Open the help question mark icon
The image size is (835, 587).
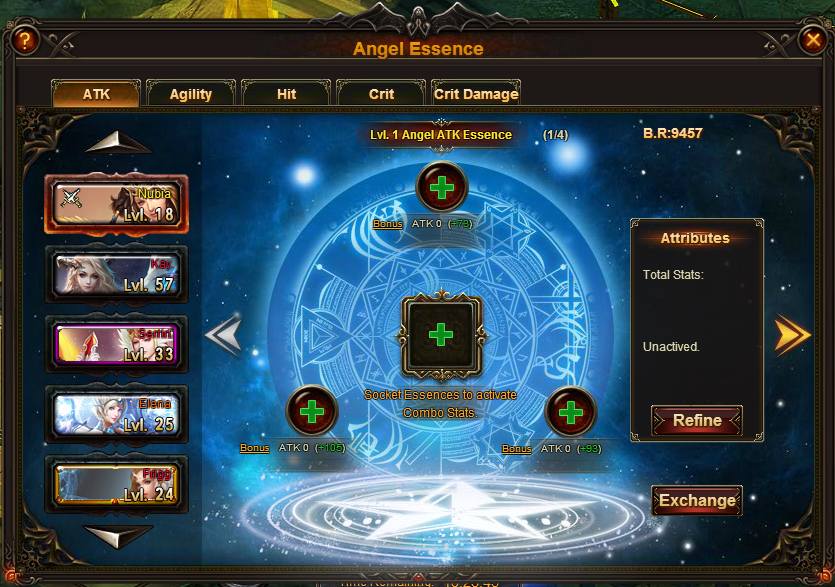tap(24, 40)
